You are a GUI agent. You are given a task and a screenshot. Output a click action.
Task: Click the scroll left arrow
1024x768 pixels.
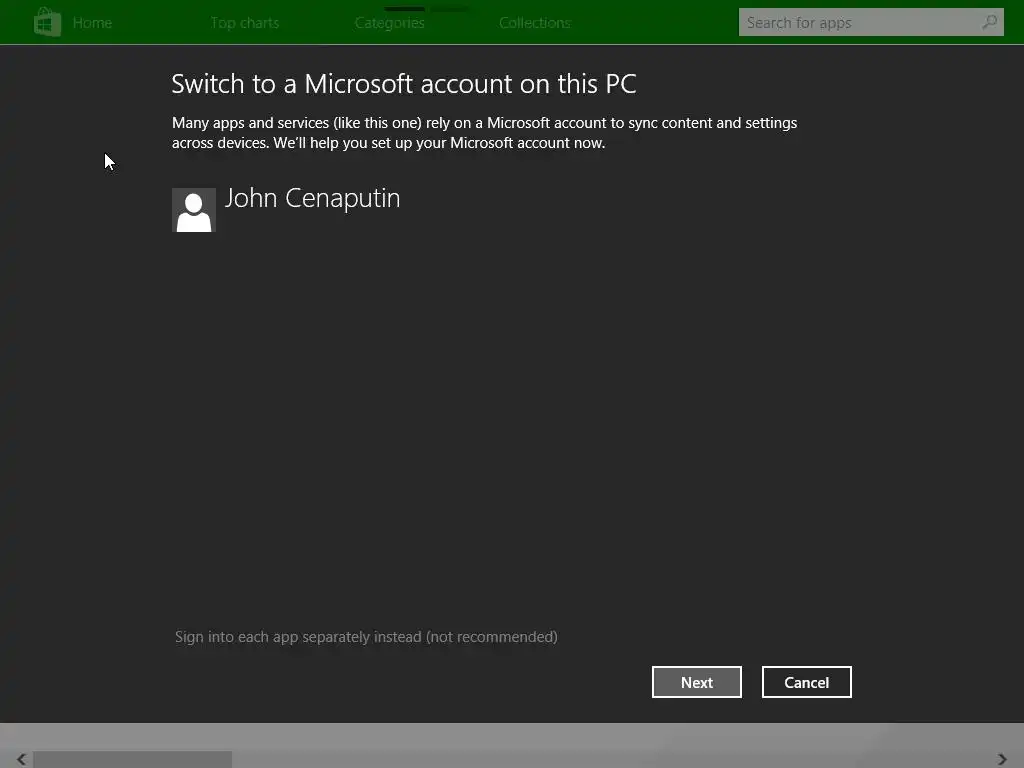22,759
